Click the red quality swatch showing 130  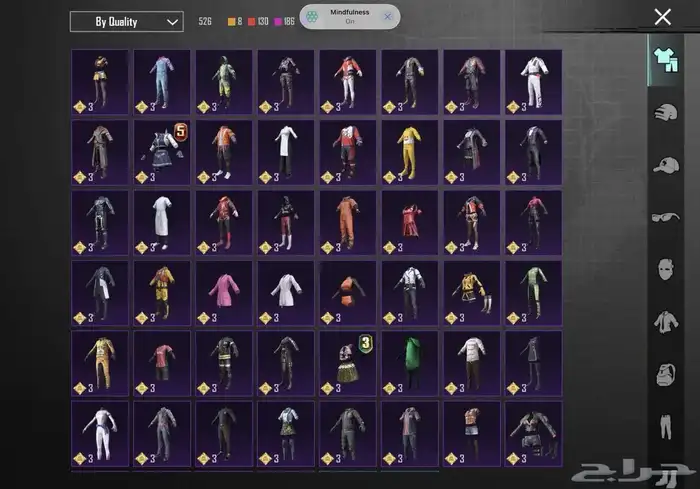(252, 21)
